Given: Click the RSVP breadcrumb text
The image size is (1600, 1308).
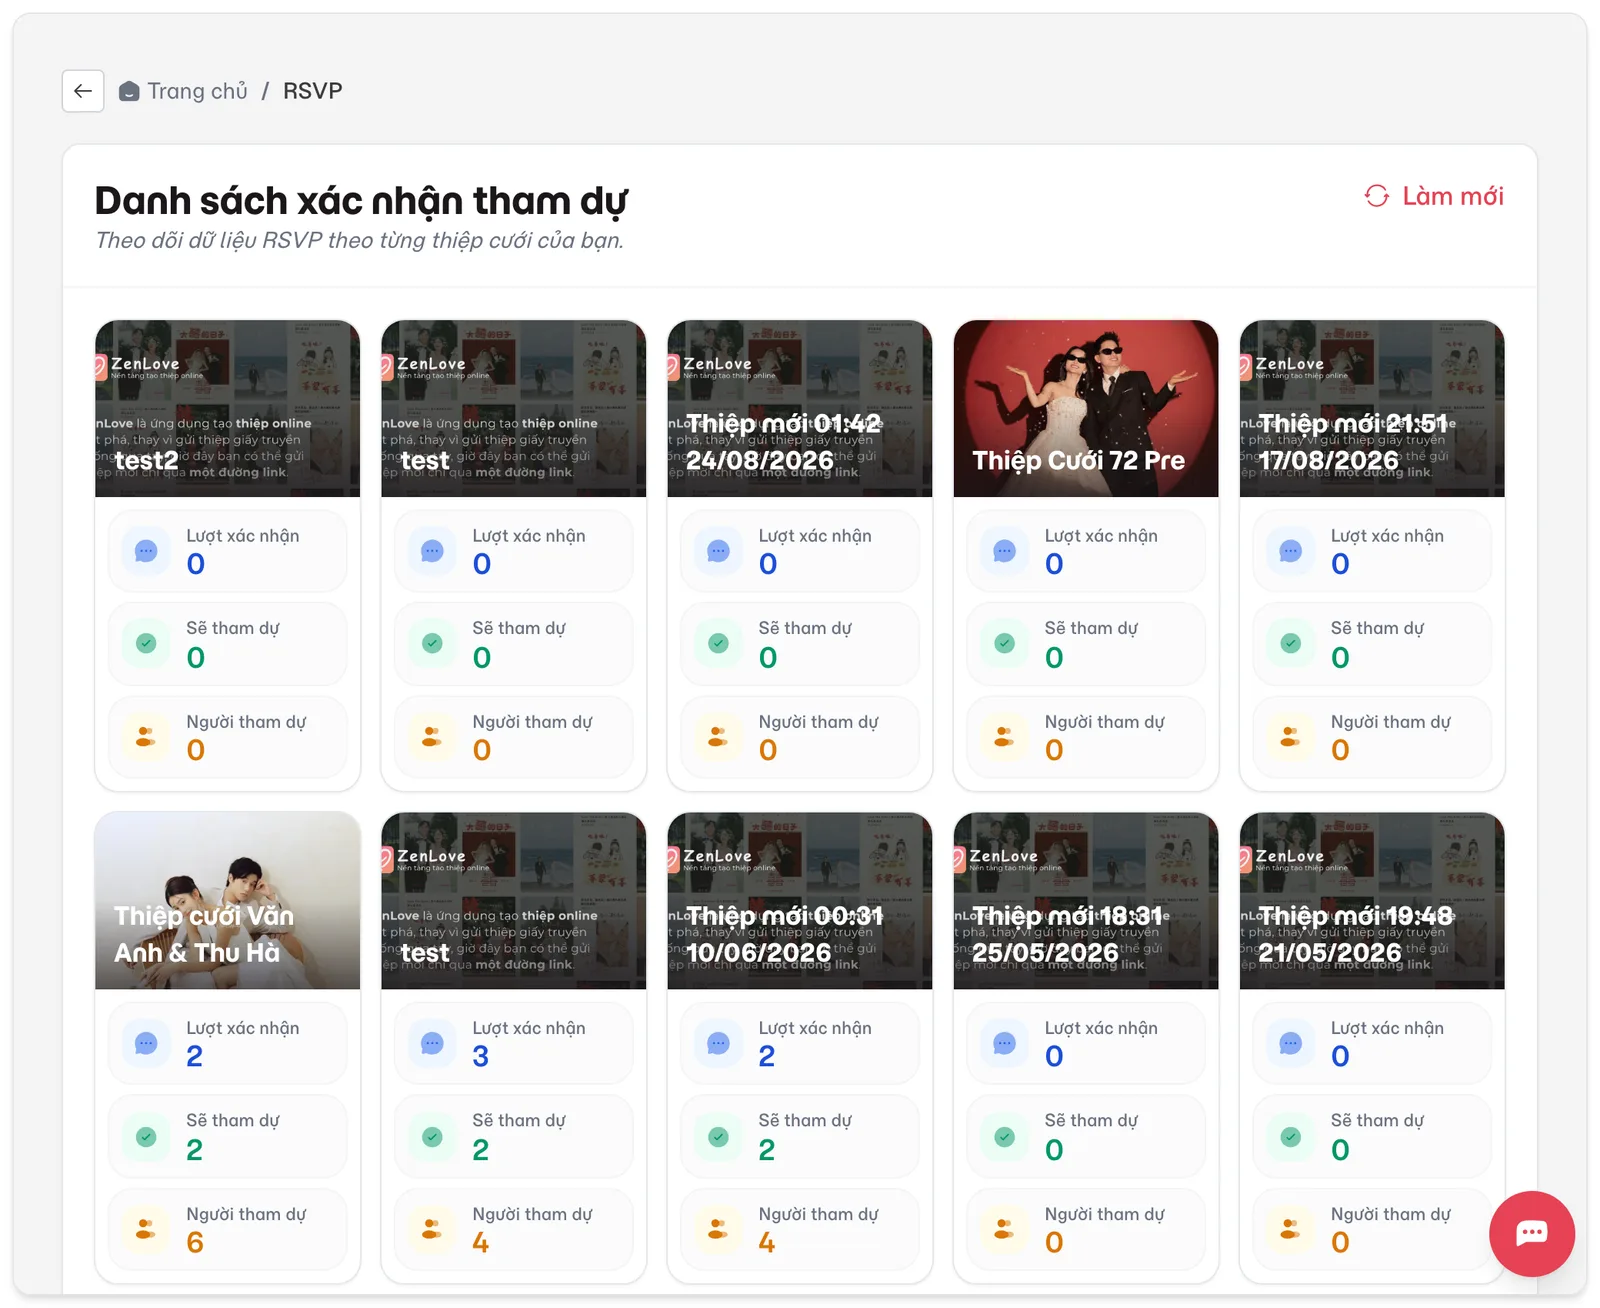Looking at the screenshot, I should (x=313, y=91).
